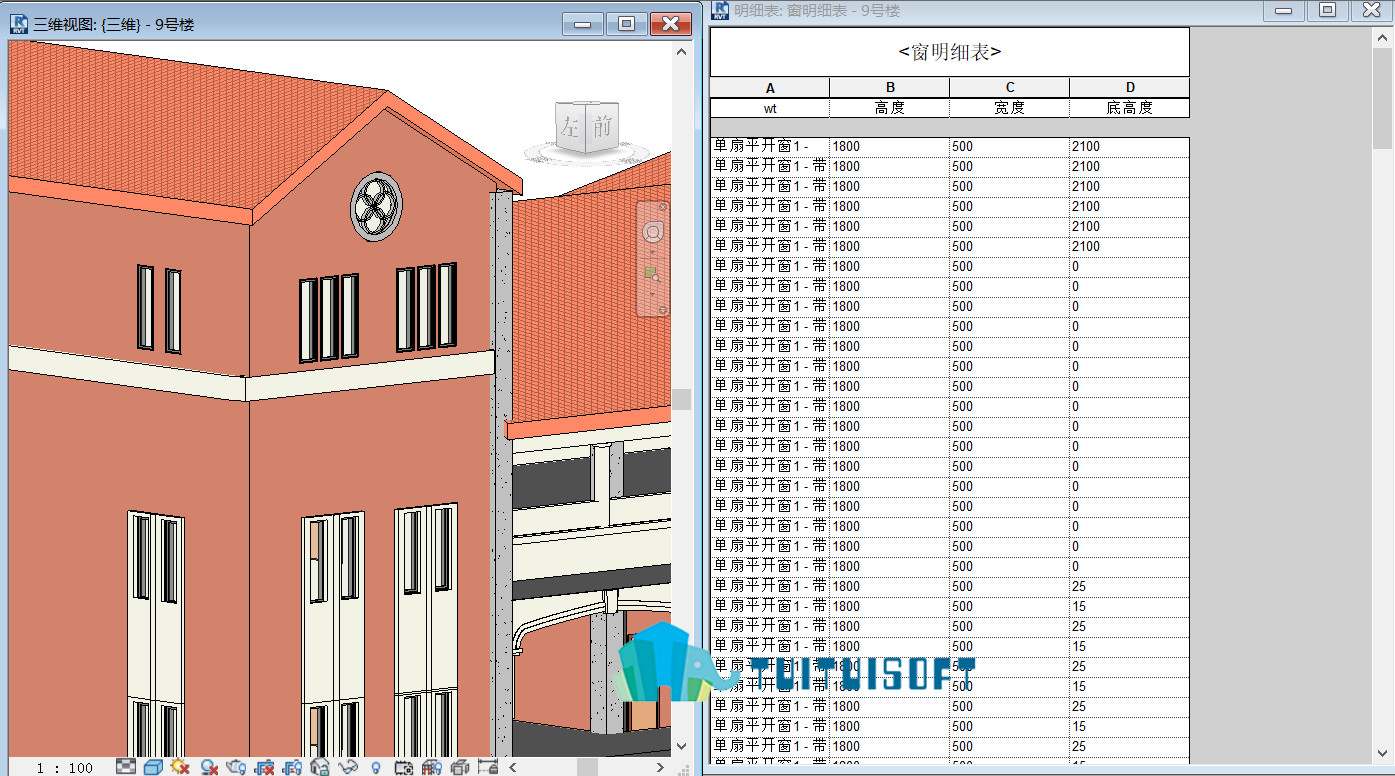Toggle Reveal Hidden Elements lightbulb

click(x=375, y=768)
